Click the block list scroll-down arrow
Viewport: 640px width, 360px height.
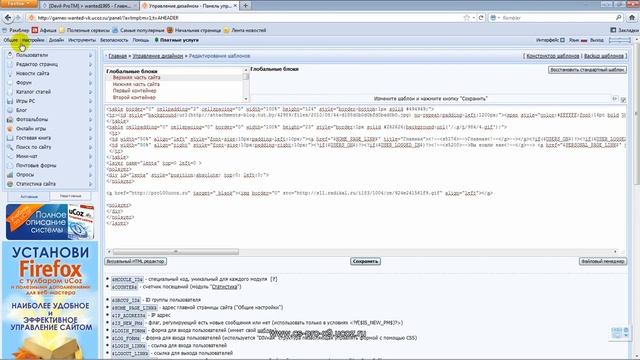pyautogui.click(x=246, y=99)
